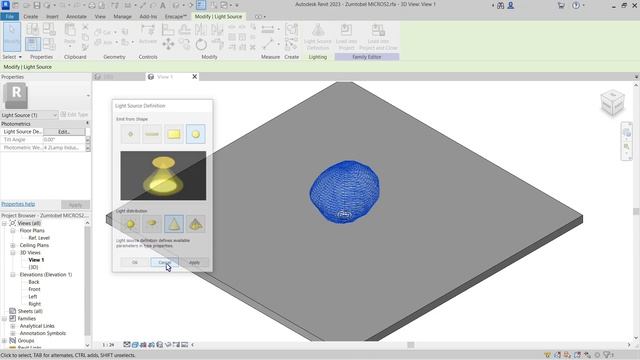640x360 pixels.
Task: Click the Text (A) icon in quick access toolbar
Action: tap(162, 5)
